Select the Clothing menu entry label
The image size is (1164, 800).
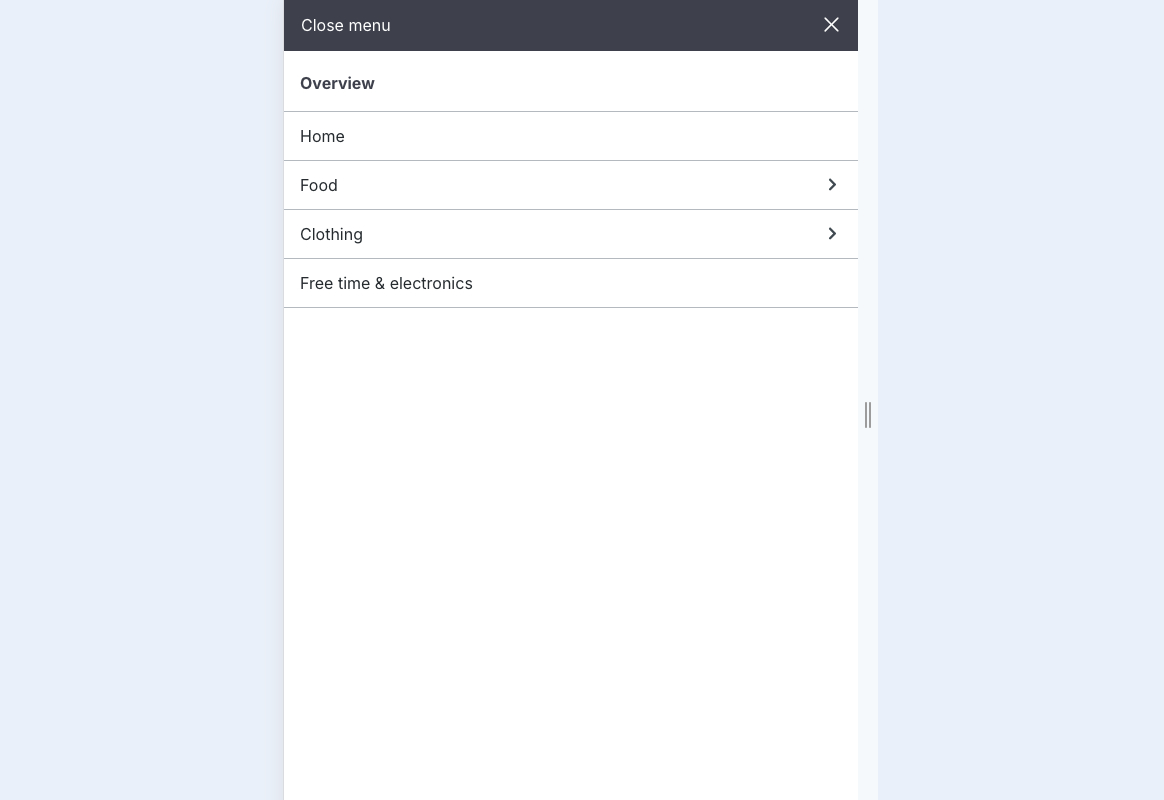(331, 234)
